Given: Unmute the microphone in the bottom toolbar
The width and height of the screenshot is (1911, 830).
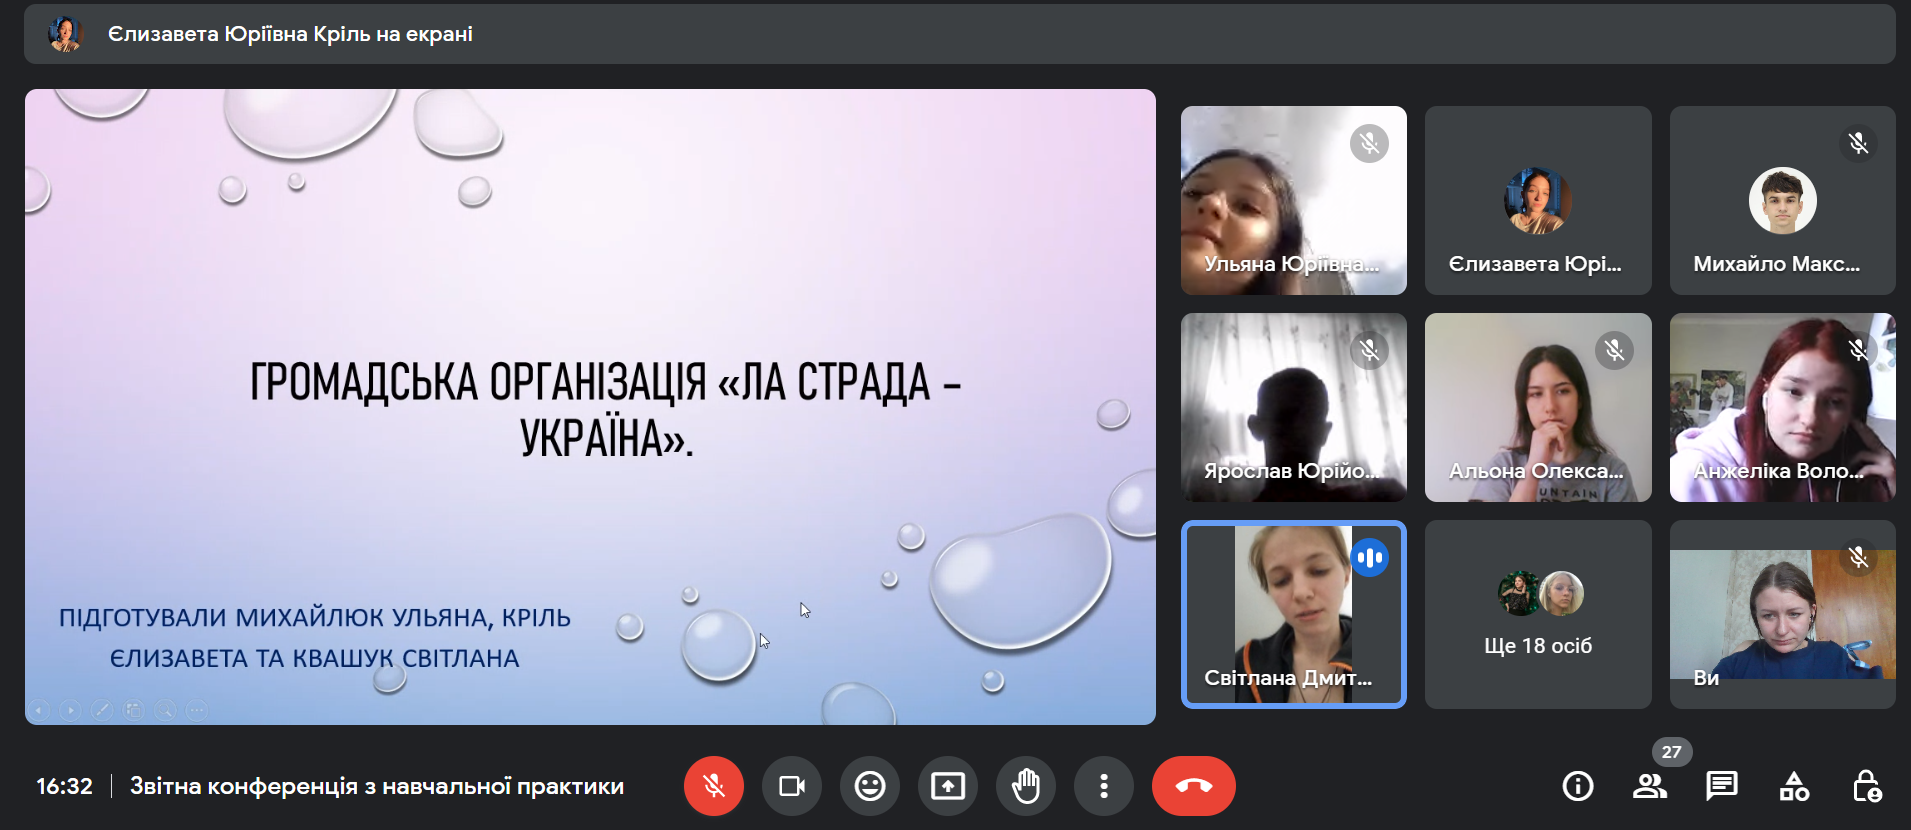Looking at the screenshot, I should [713, 786].
